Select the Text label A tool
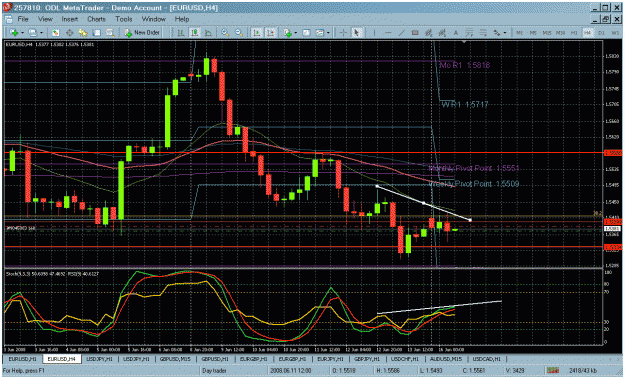Screen dimensions: 625x377 coord(456,33)
